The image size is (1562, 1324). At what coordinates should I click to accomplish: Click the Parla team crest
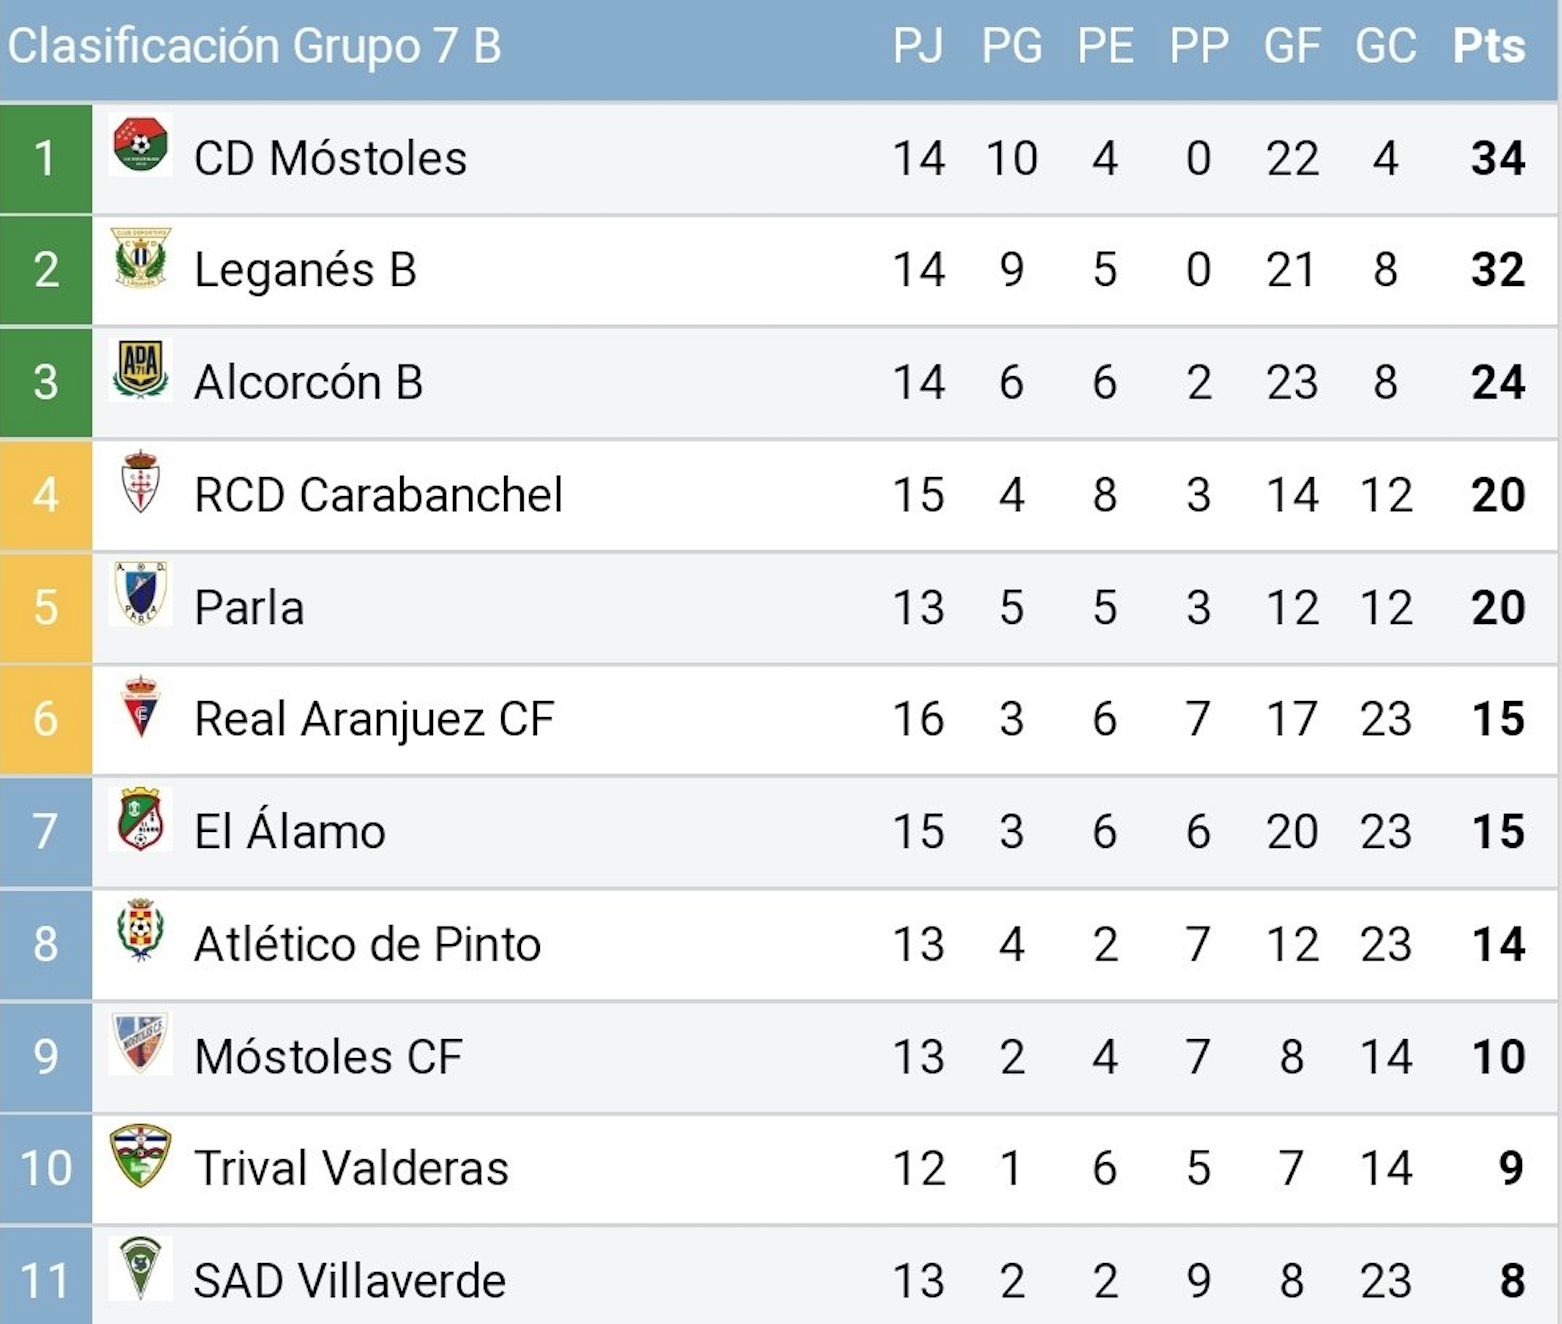(x=140, y=594)
